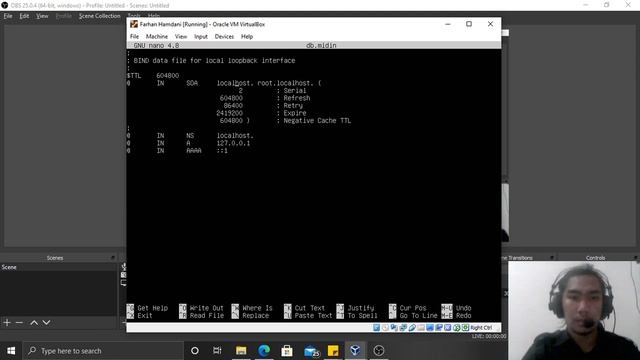
Task: Click '86400' Retry value
Action: coord(233,105)
